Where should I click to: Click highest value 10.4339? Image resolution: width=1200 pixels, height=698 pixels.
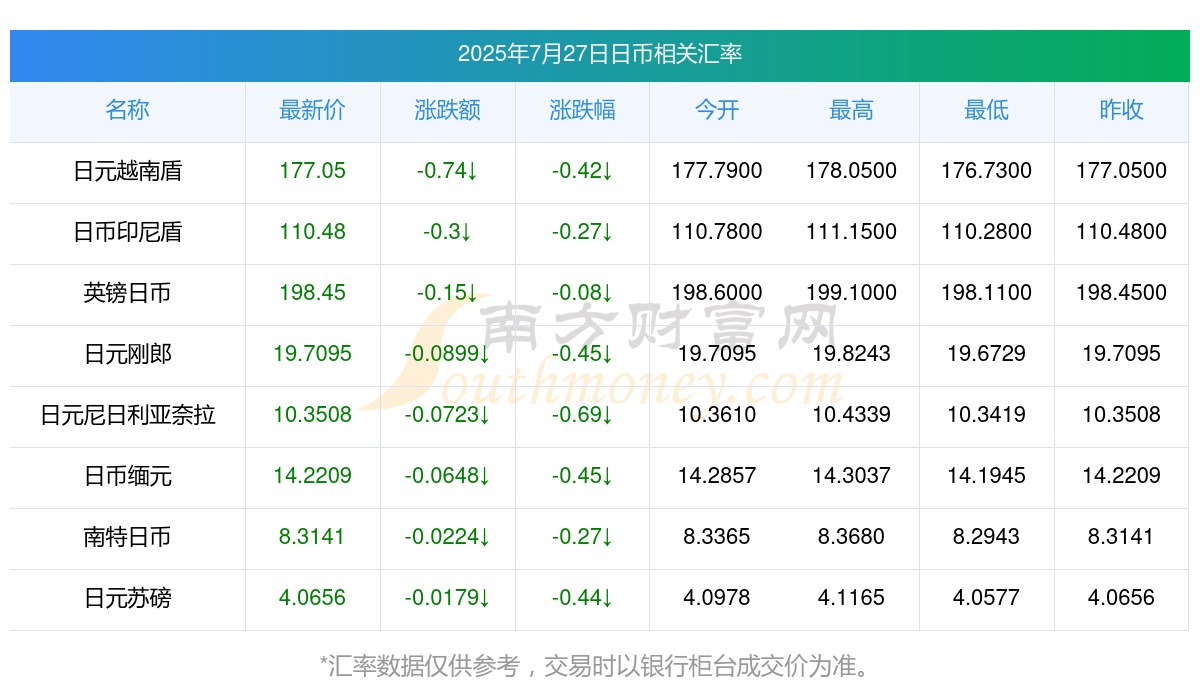coord(852,415)
